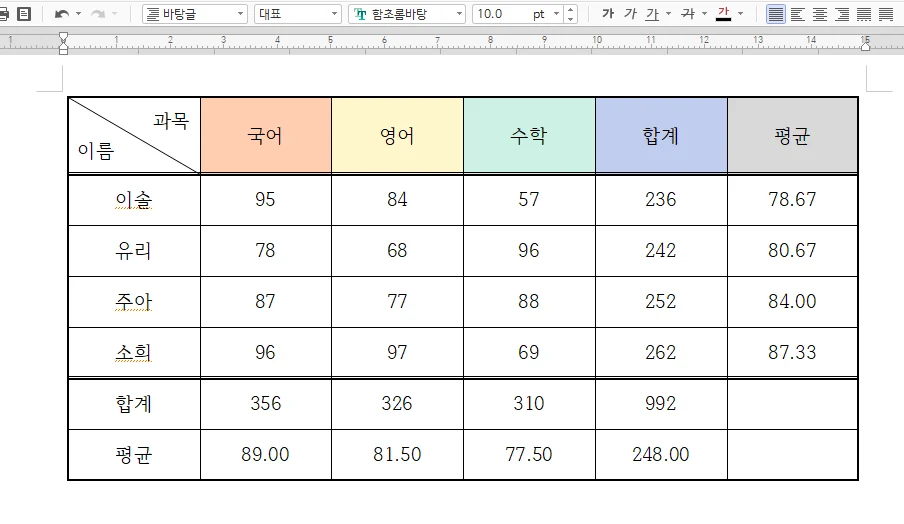Increase font size with up stepper

click(x=570, y=9)
